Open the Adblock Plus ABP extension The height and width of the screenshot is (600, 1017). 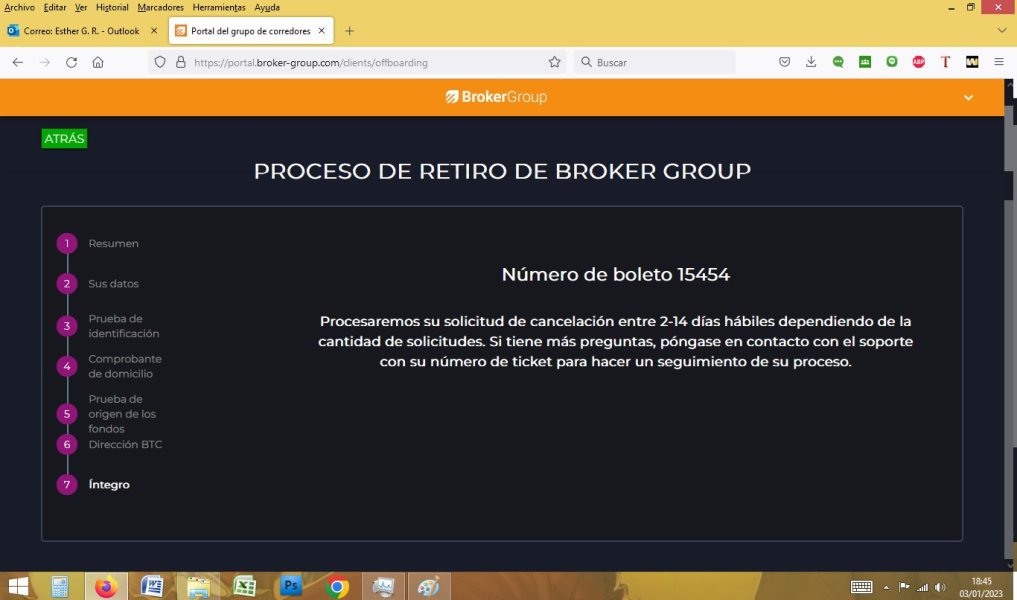coord(918,62)
